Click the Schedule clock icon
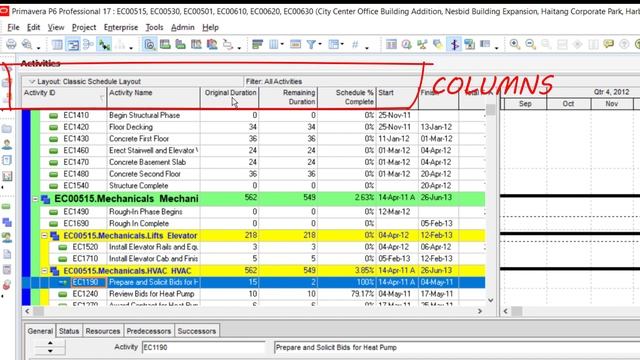640x360 pixels. [407, 44]
